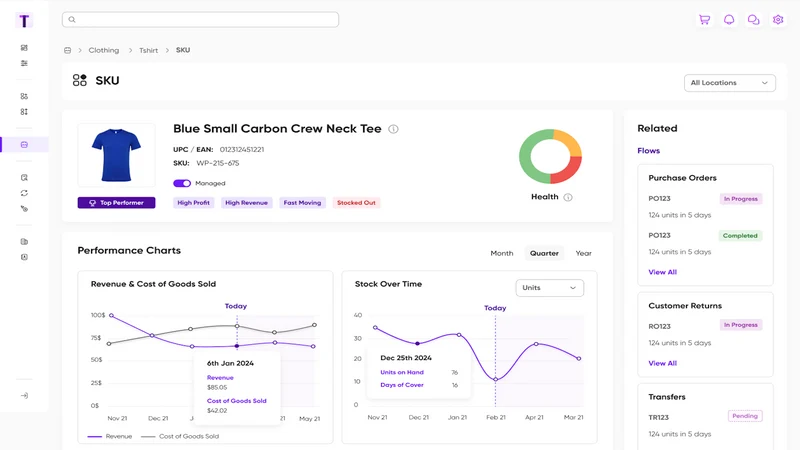Select the highlighted inventory box icon in the sidebar
The width and height of the screenshot is (800, 450).
(24, 145)
